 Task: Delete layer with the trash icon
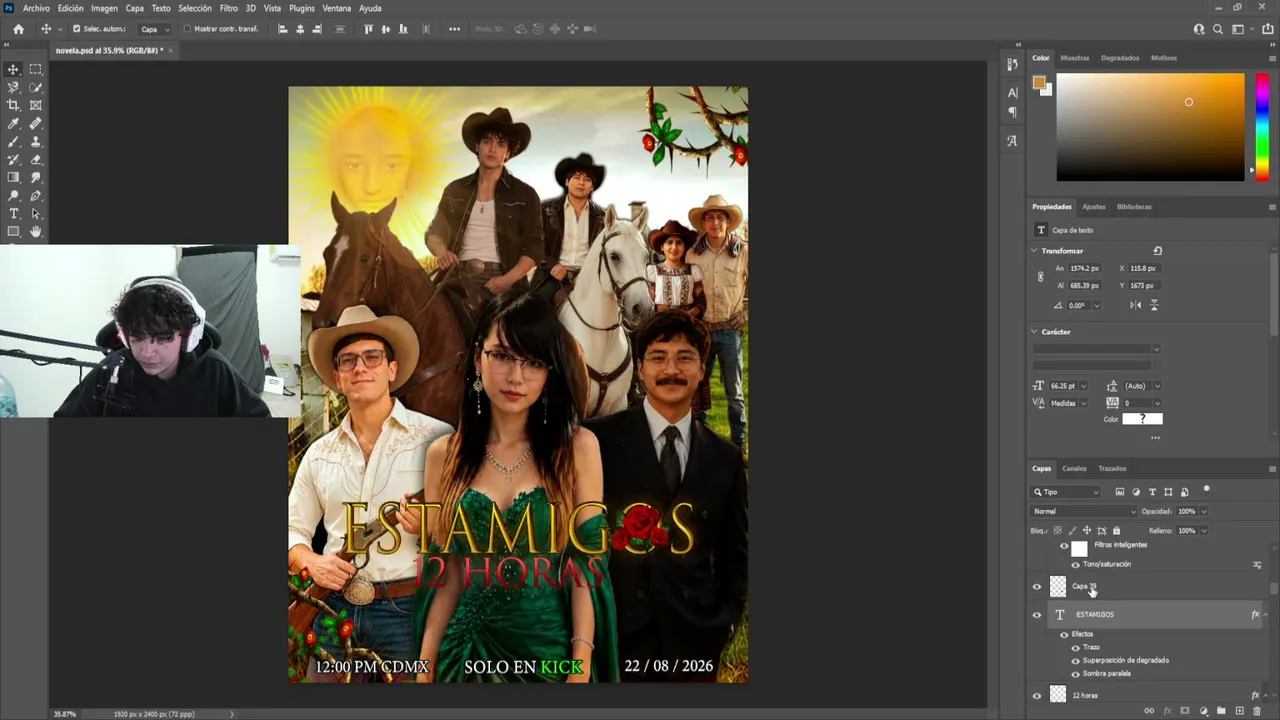(1257, 711)
